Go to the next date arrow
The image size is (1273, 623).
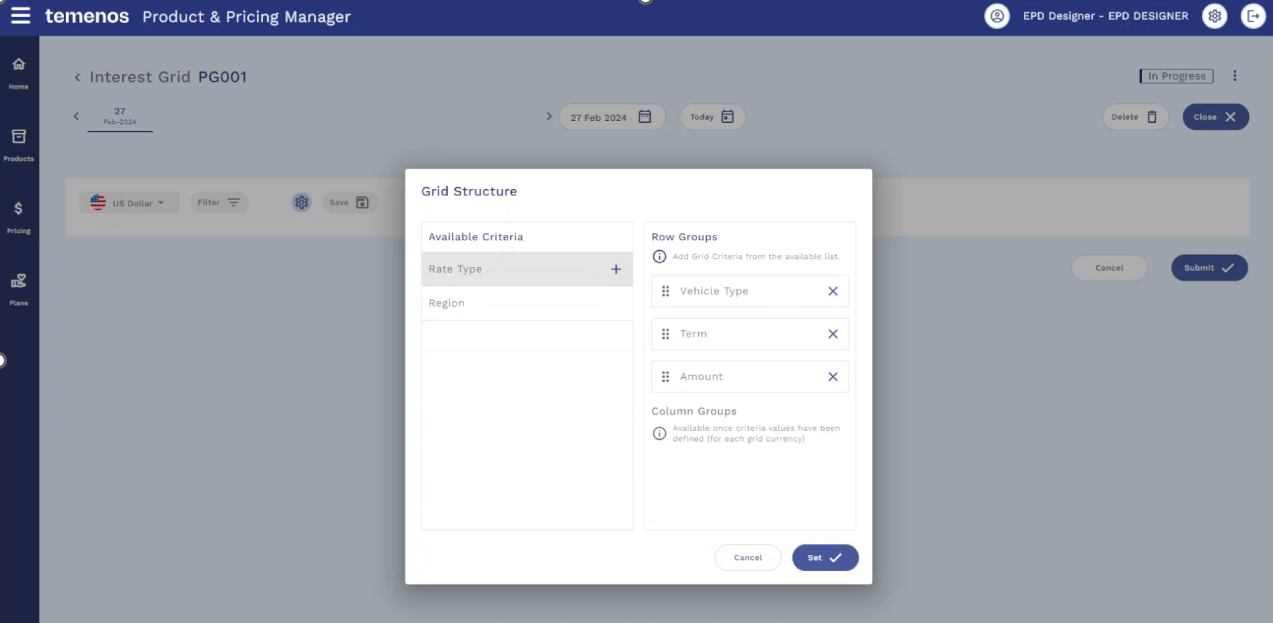click(549, 116)
